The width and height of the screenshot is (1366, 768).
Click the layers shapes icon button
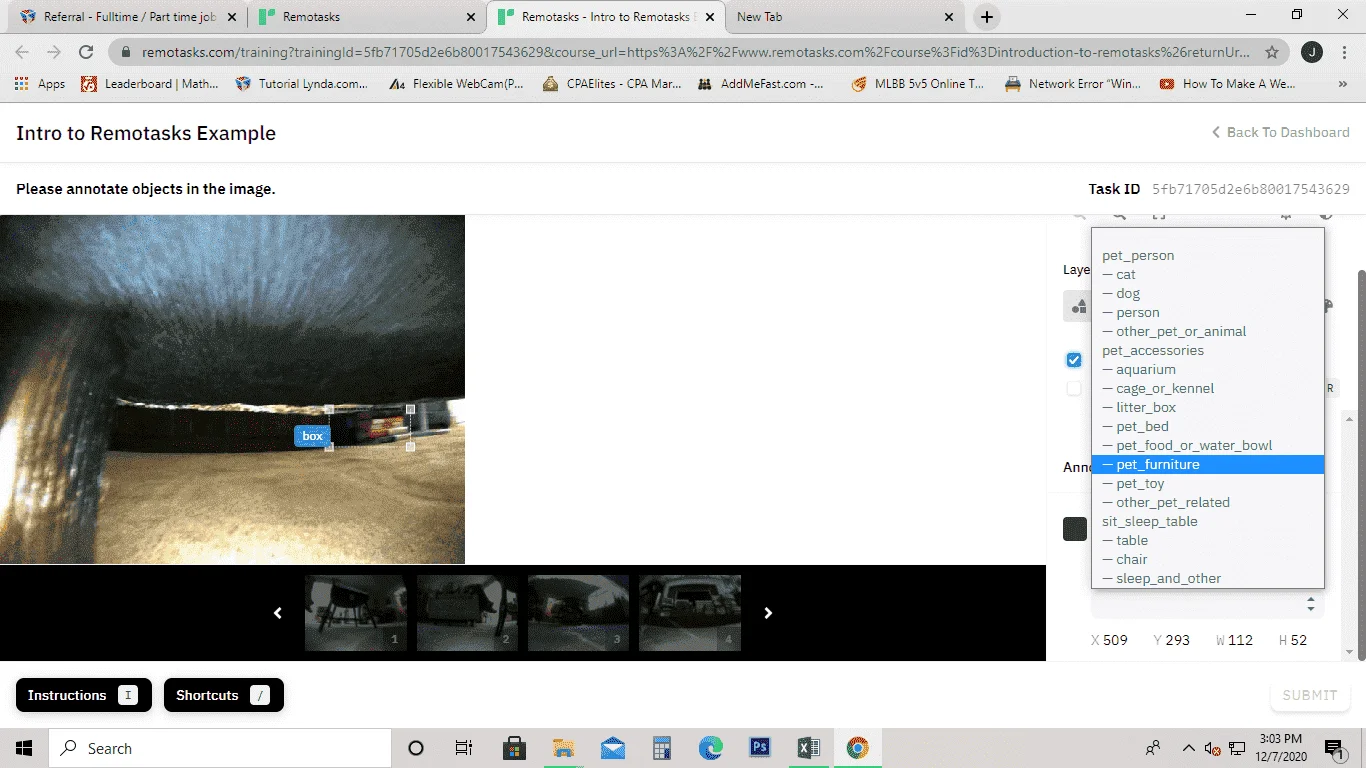[x=1077, y=307]
